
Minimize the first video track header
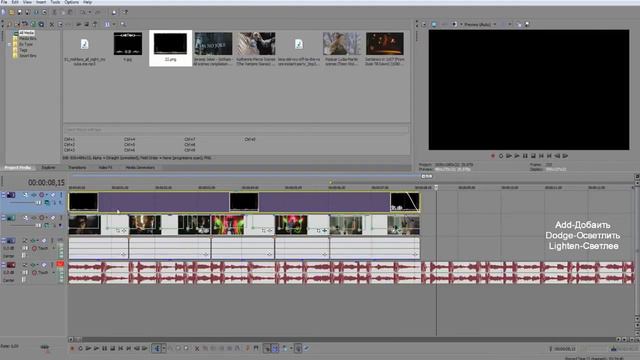pos(3,195)
